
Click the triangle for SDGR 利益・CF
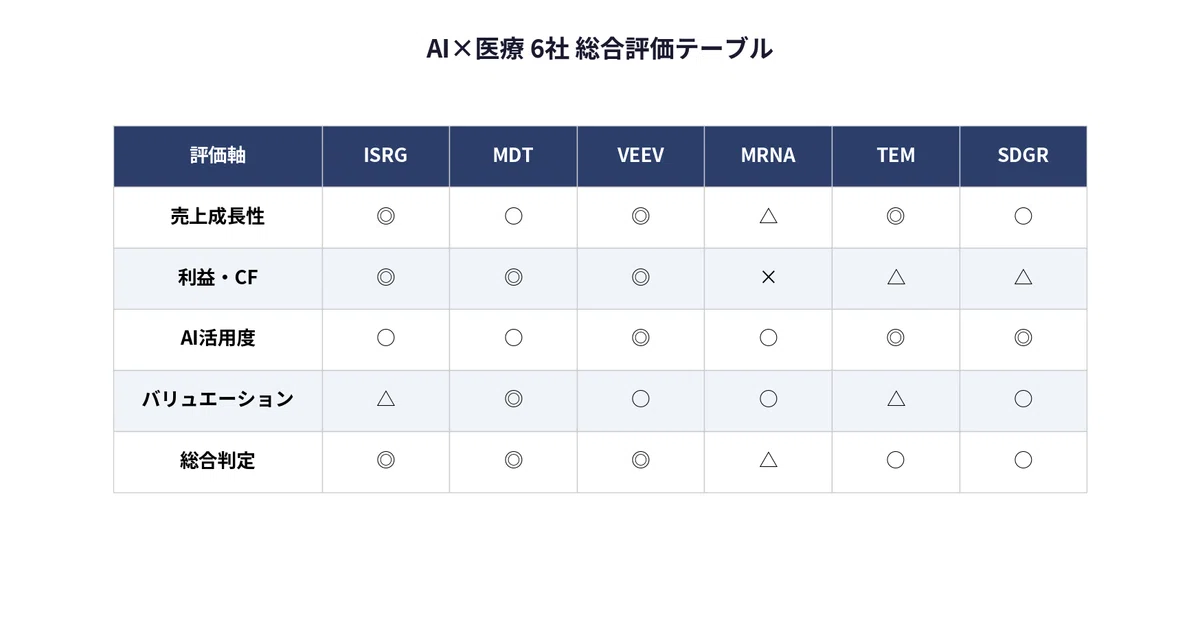(x=1023, y=277)
